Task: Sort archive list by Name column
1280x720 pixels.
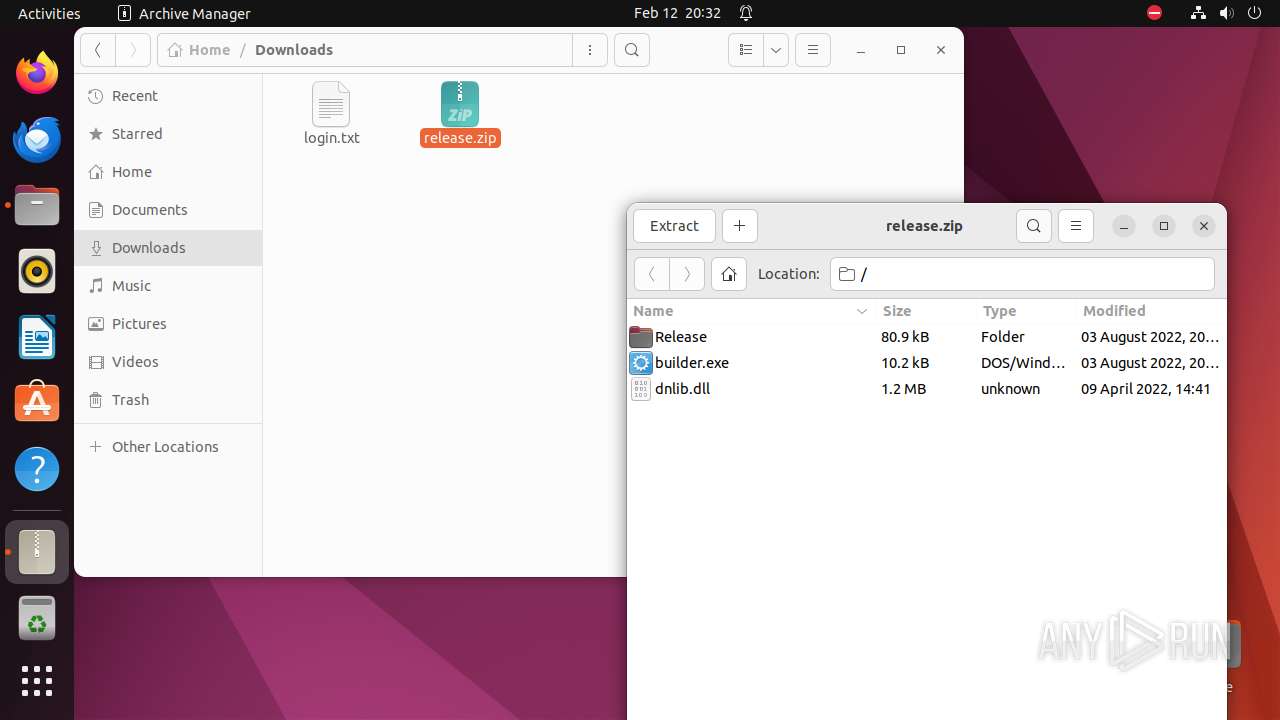Action: [751, 311]
